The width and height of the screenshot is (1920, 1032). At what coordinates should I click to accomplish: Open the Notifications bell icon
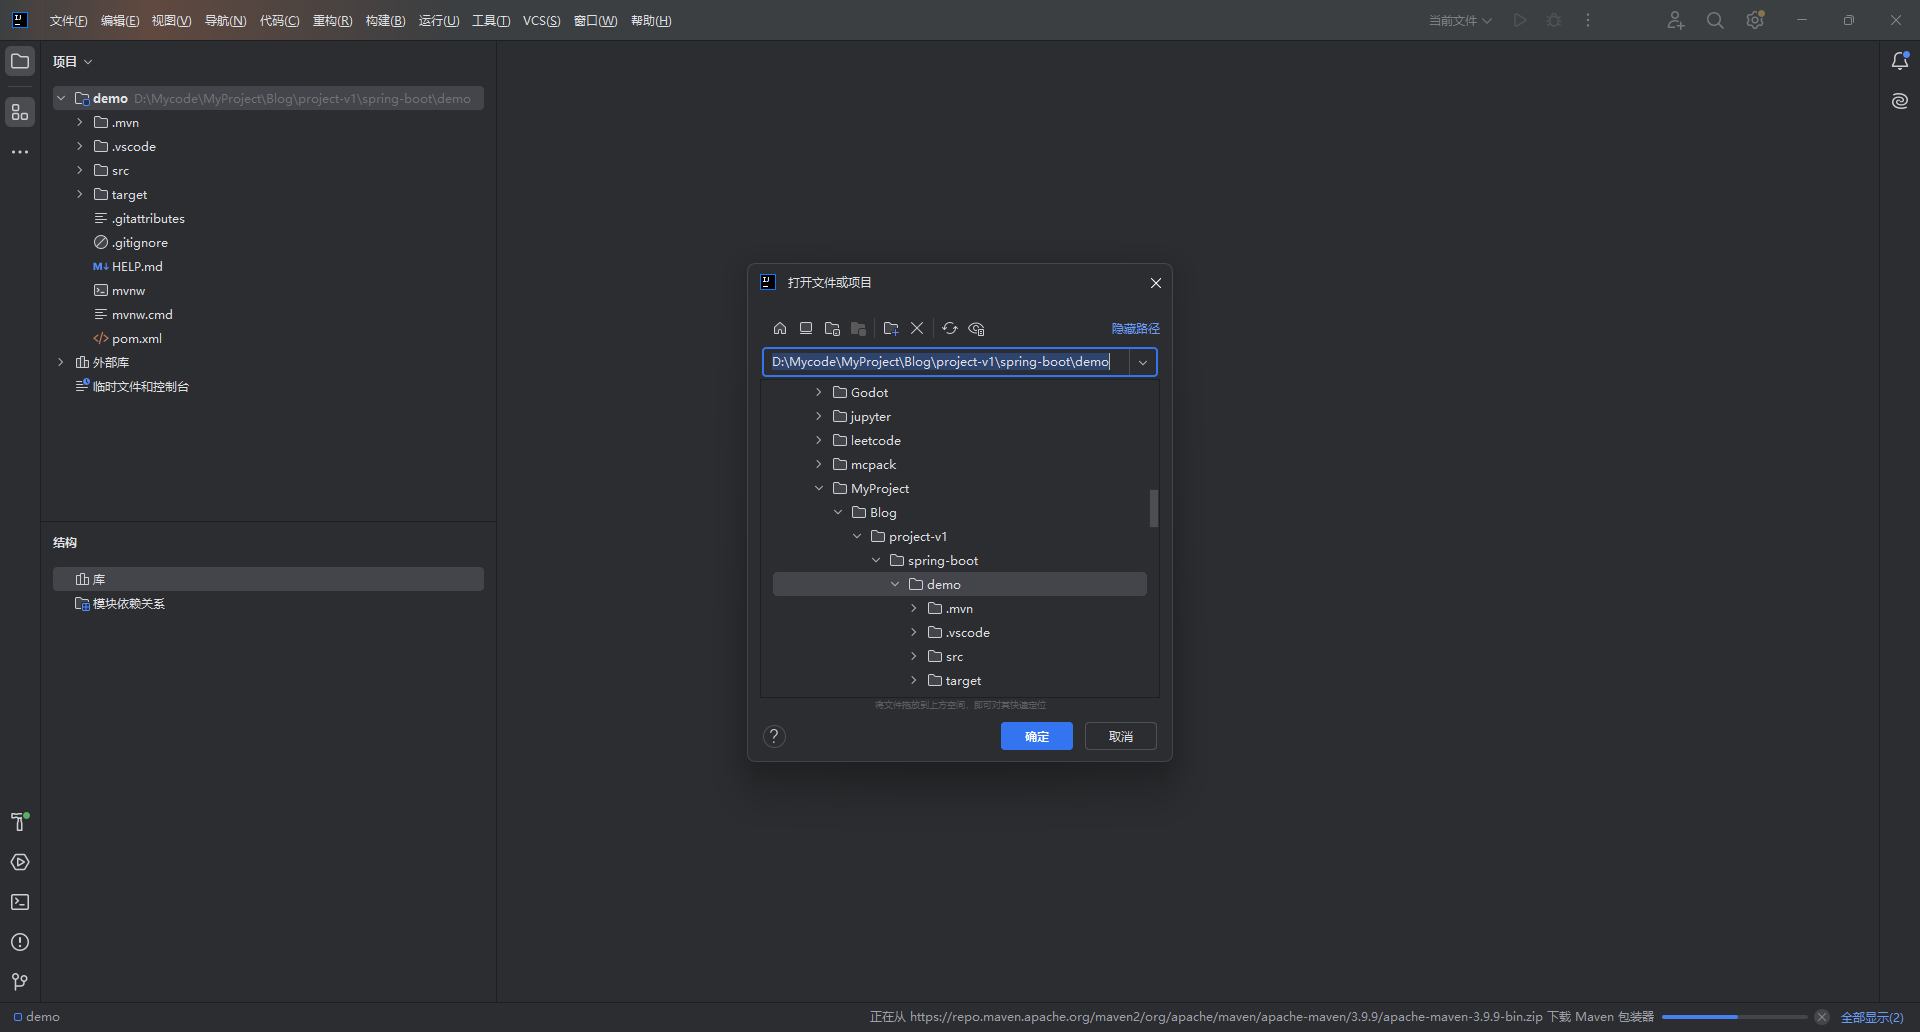1899,61
